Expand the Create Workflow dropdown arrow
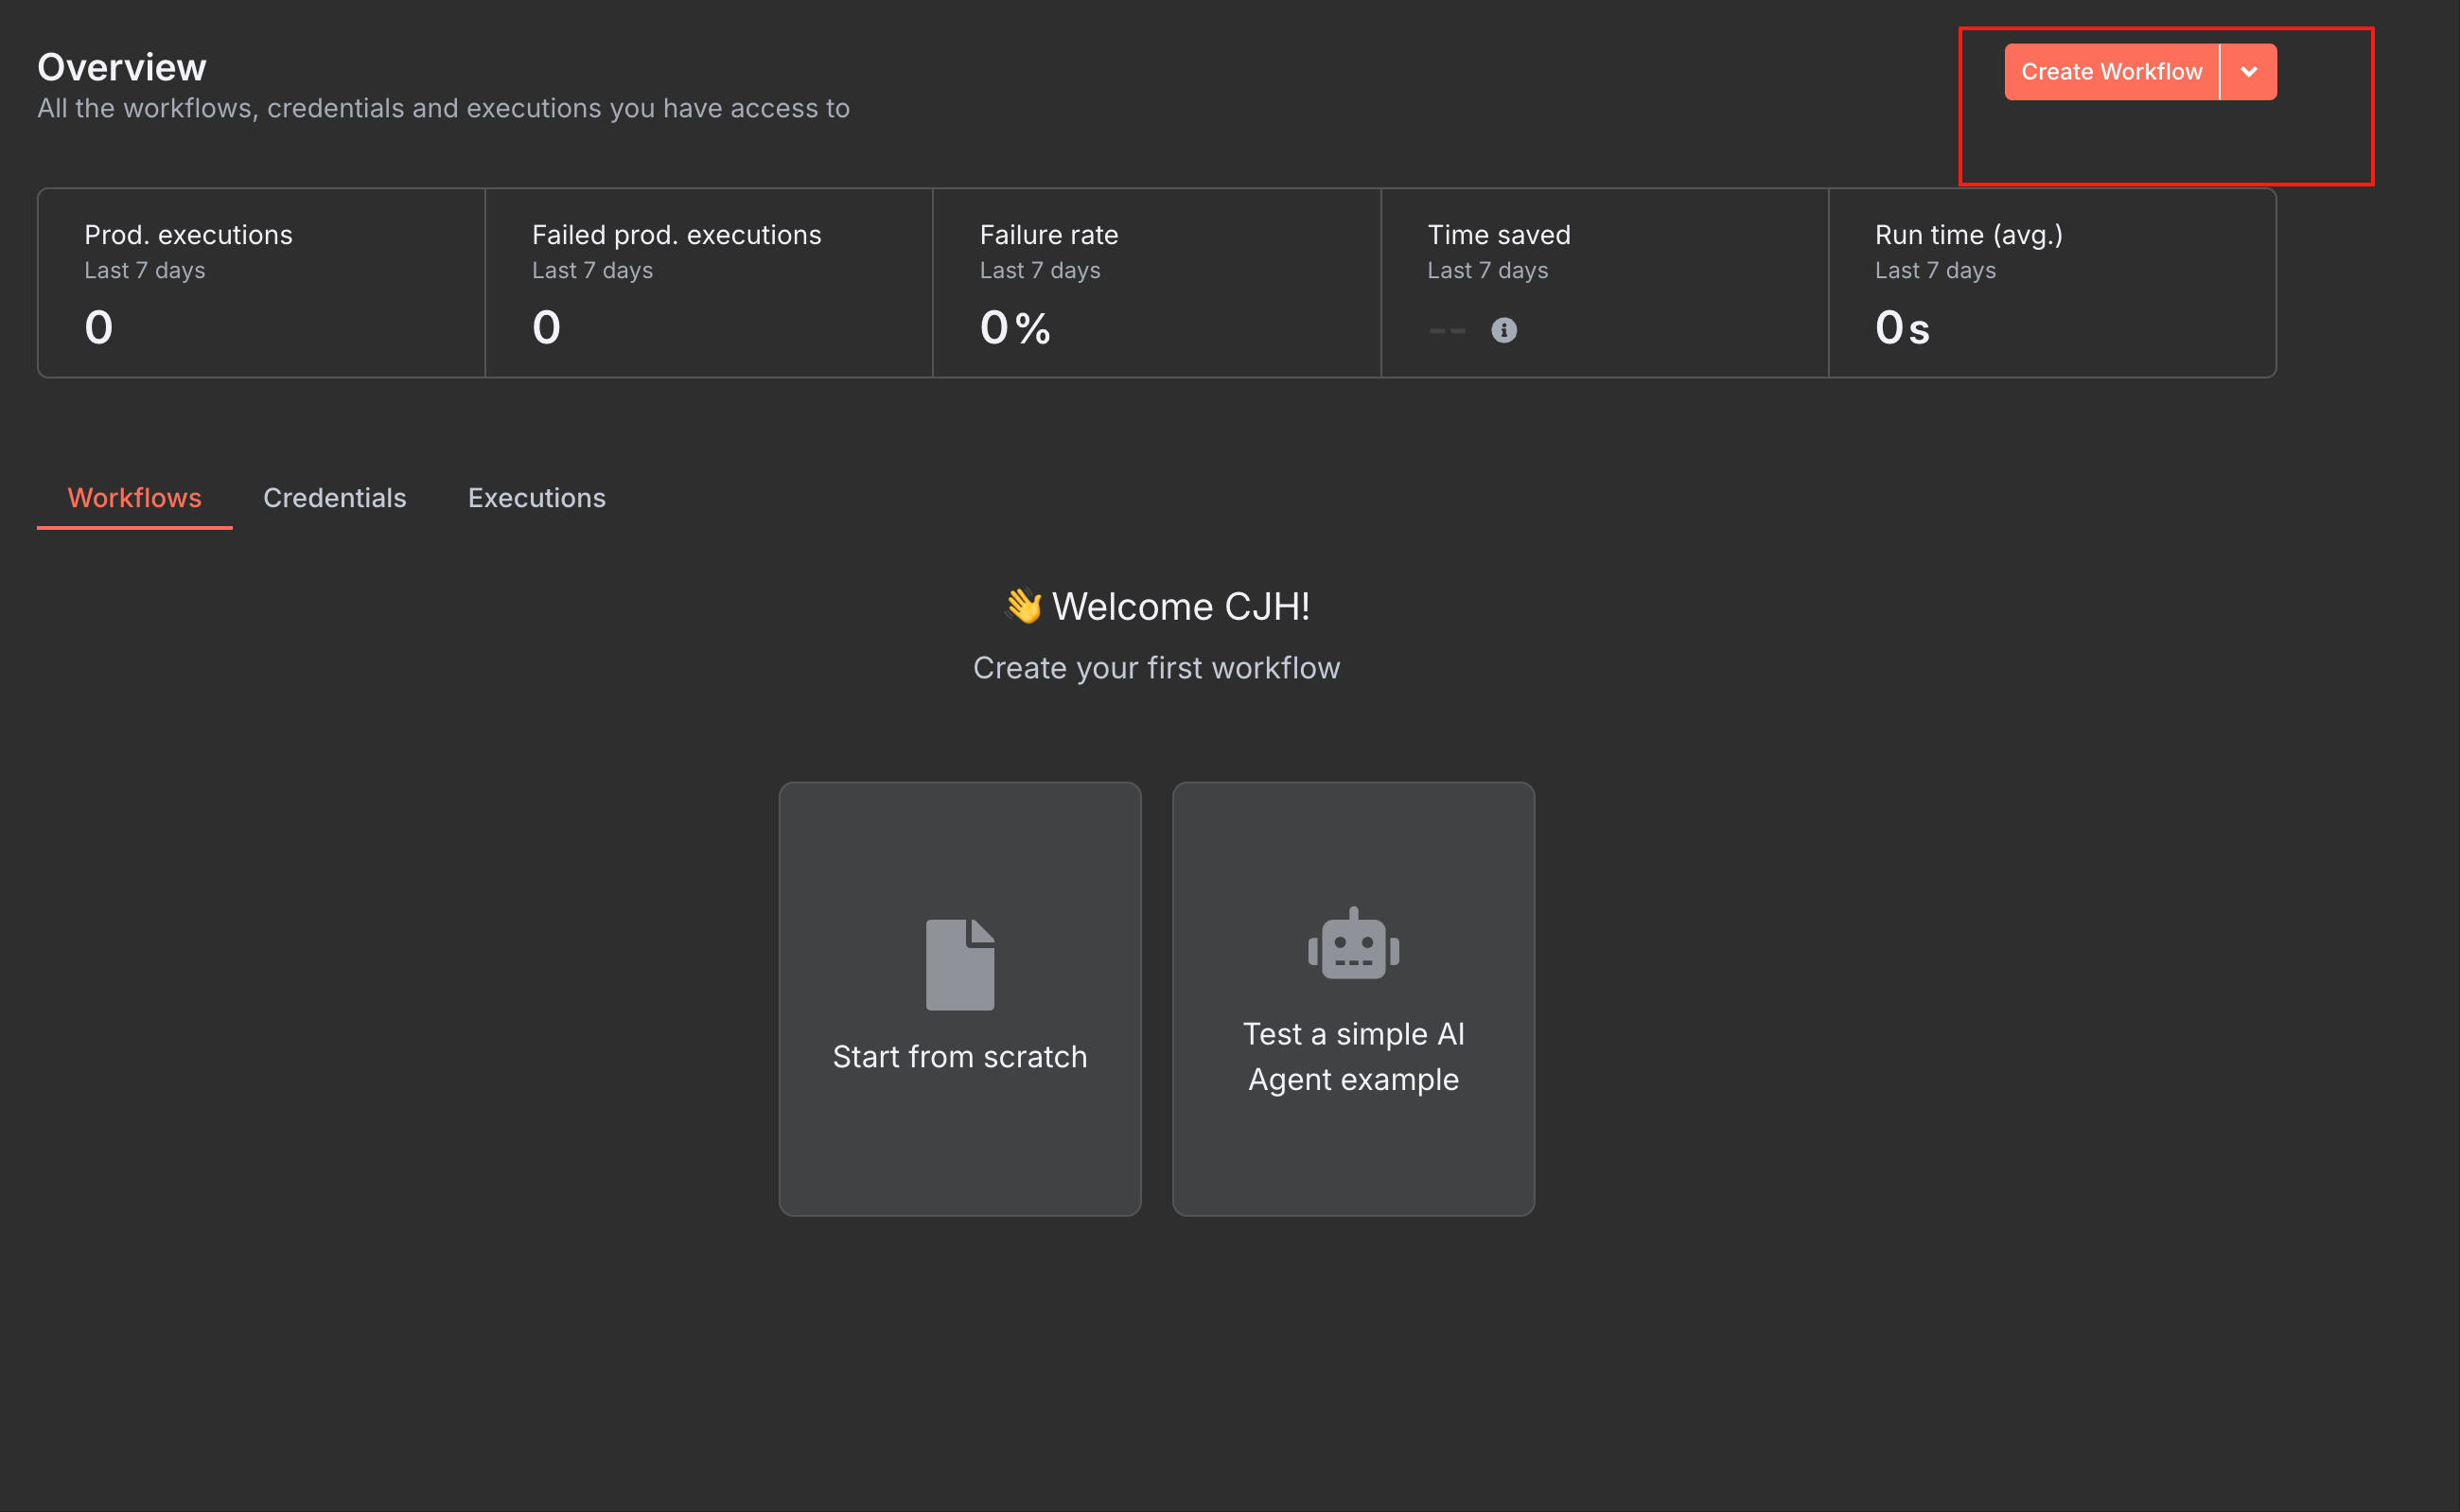 pos(2249,72)
